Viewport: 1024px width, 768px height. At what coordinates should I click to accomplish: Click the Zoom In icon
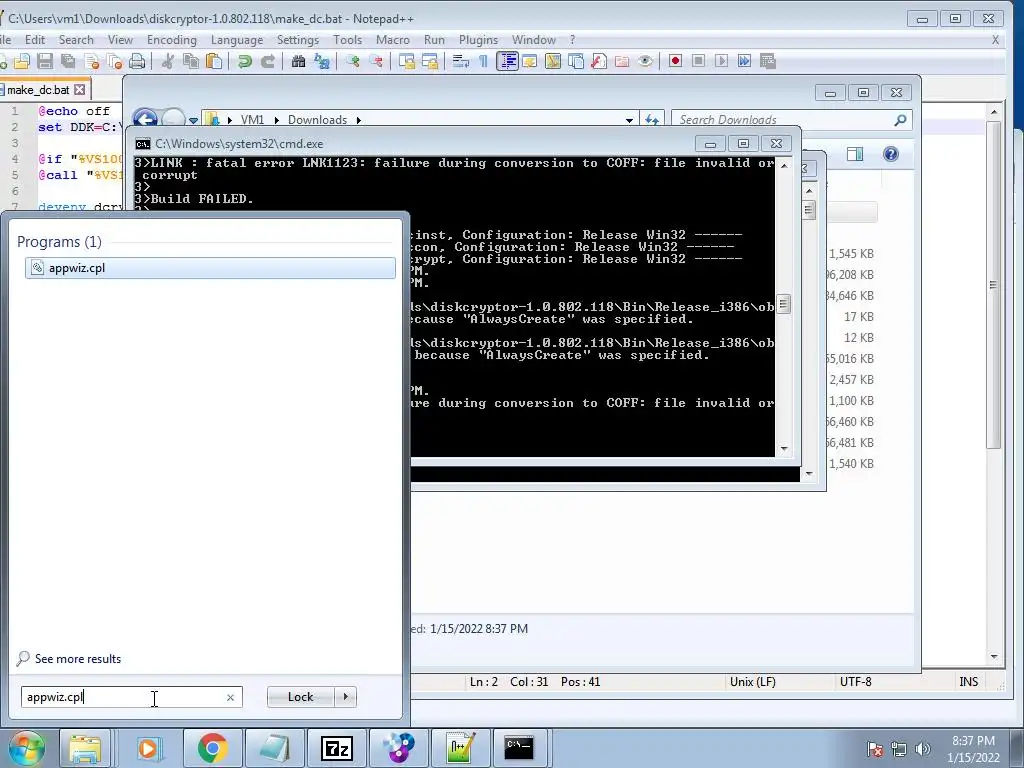pos(353,61)
